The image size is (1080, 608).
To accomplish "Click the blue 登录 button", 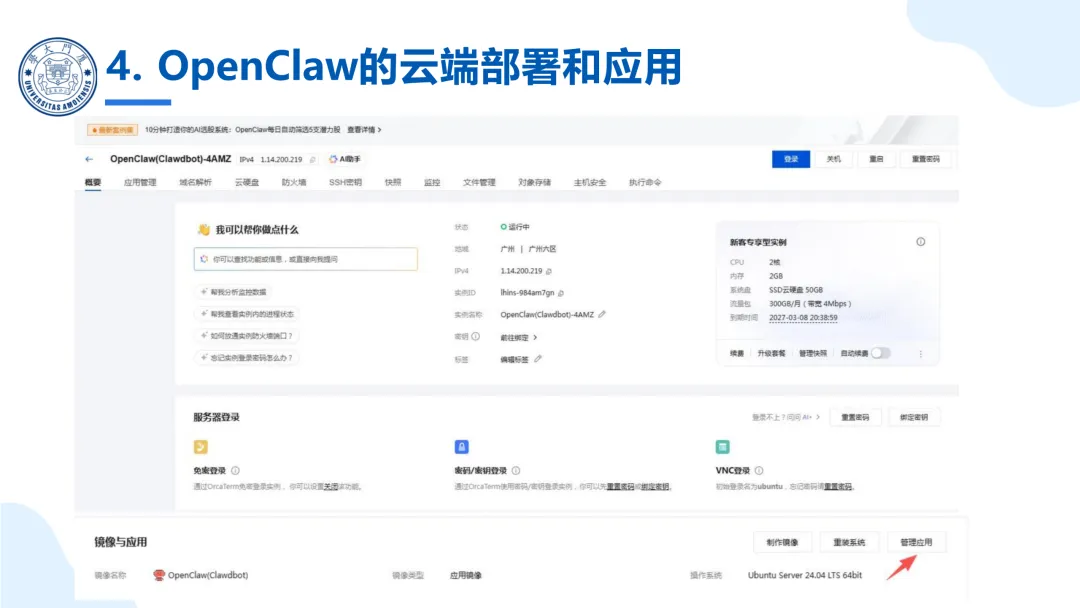I will [791, 159].
